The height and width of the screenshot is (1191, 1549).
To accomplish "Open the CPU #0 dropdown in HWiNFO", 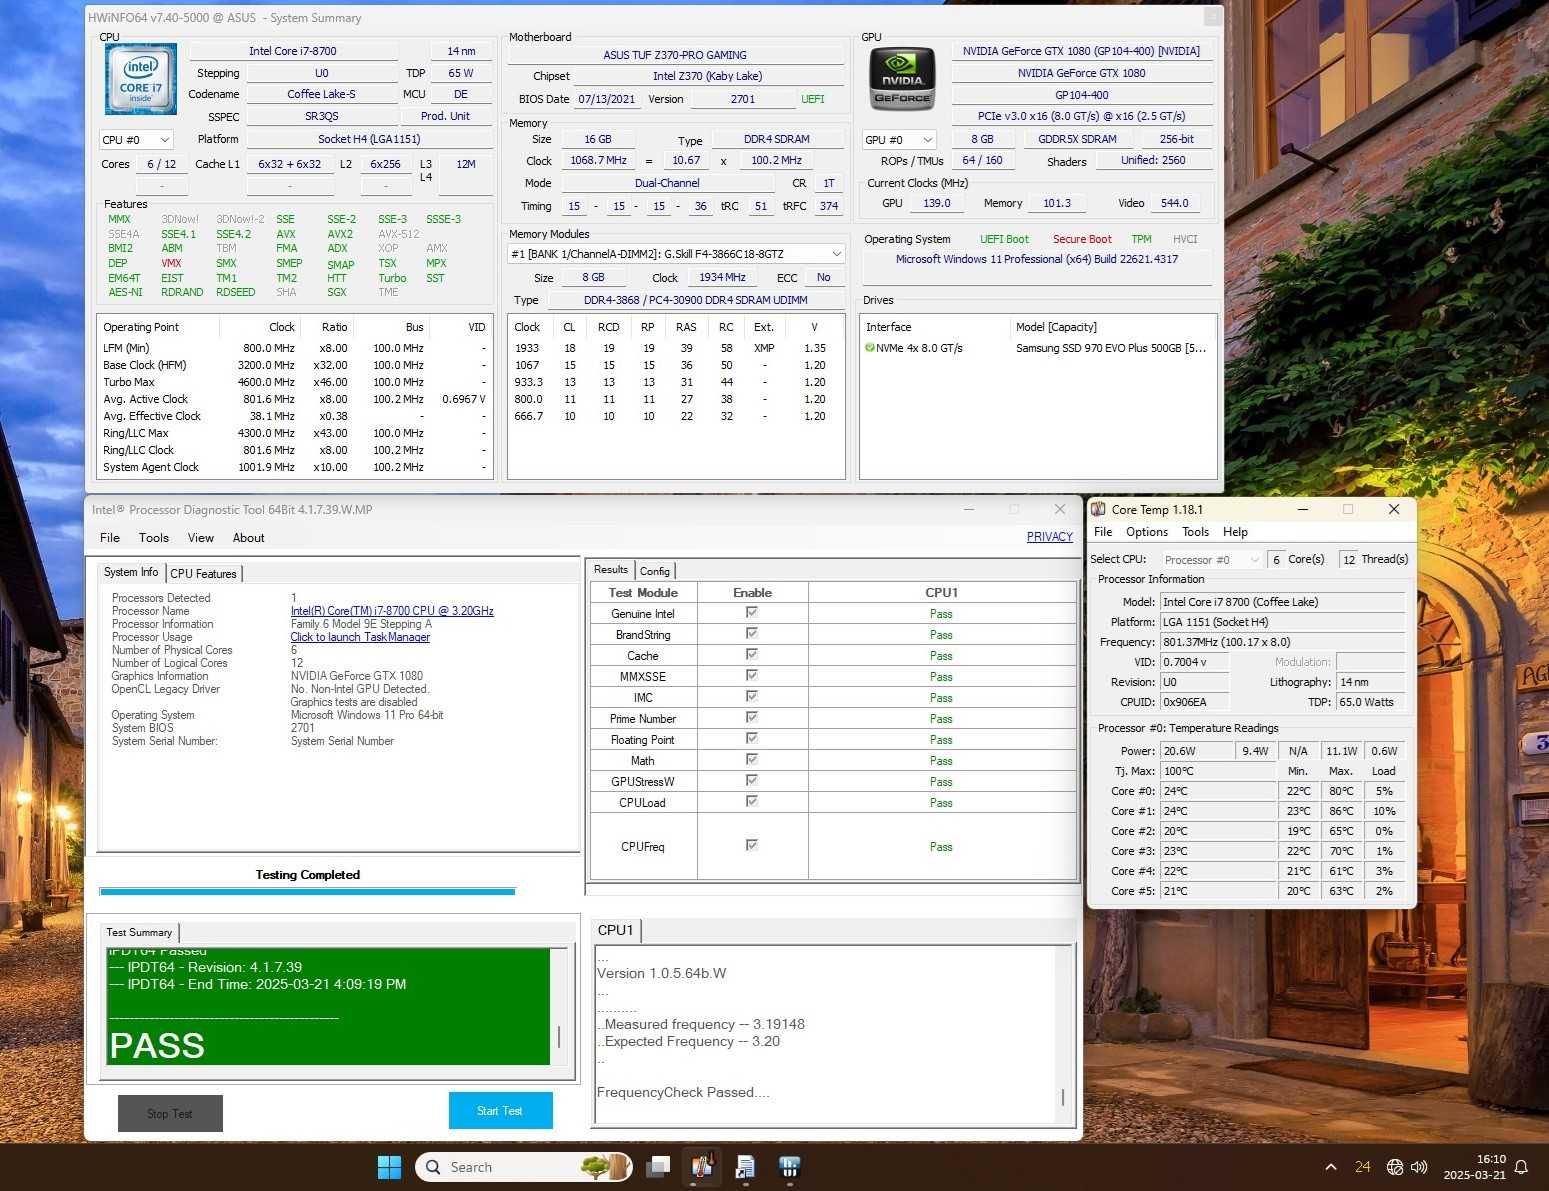I will click(136, 140).
